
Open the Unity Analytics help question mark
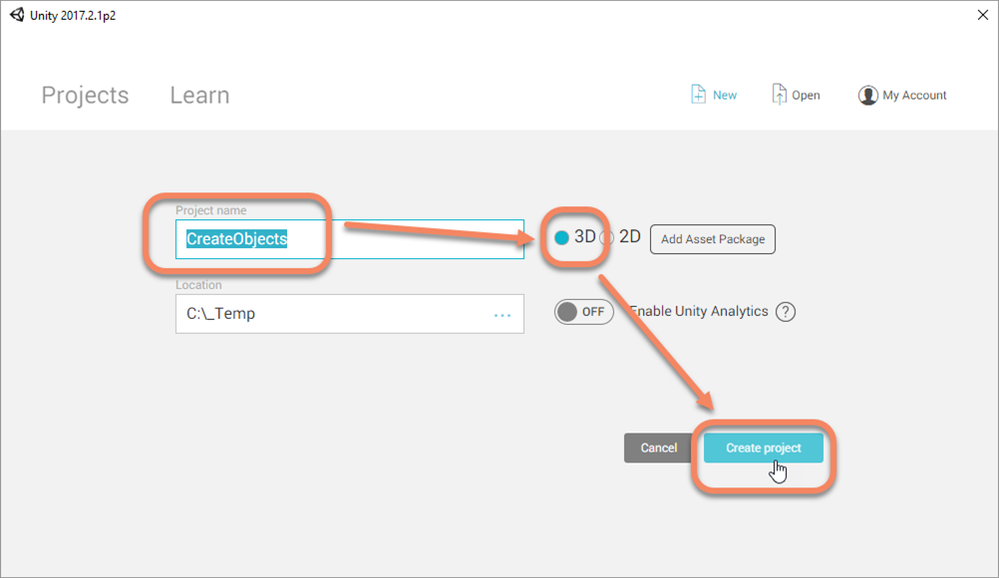pos(786,312)
